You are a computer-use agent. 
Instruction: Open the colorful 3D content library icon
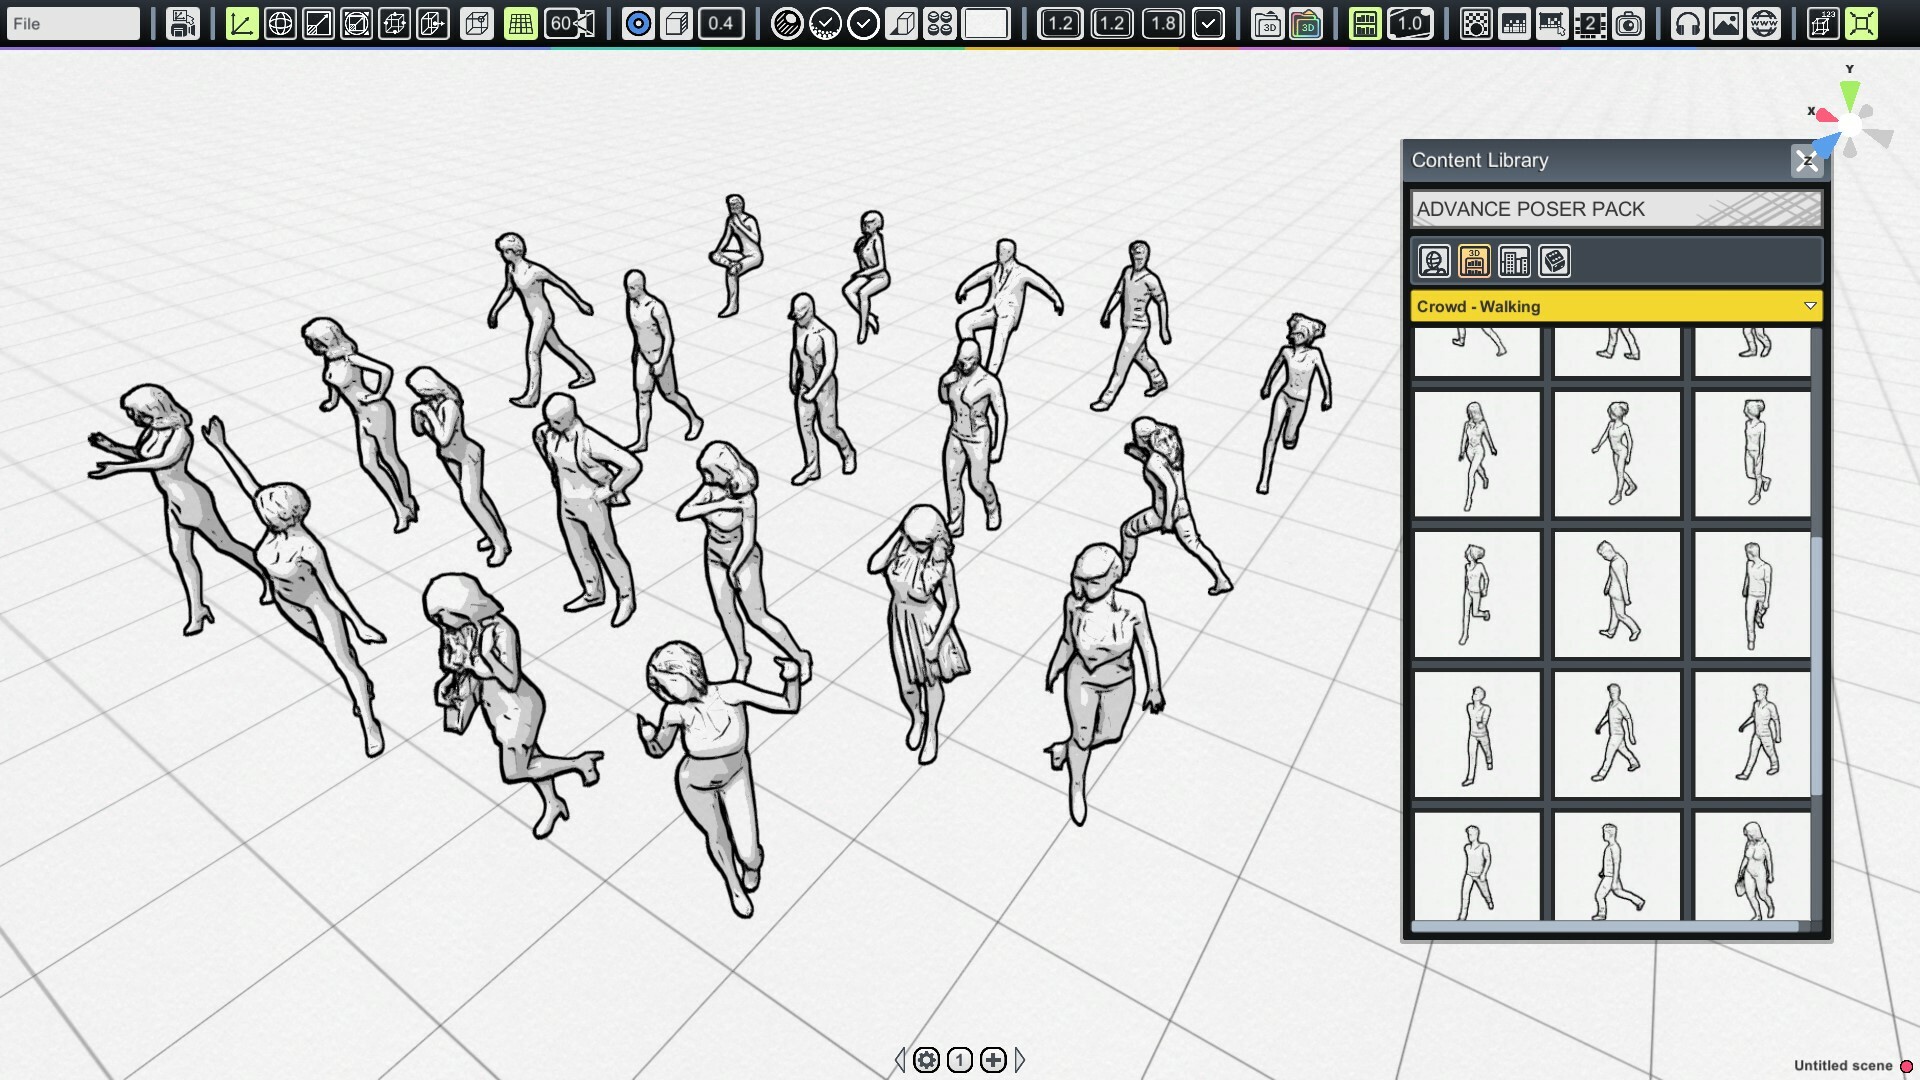pyautogui.click(x=1306, y=23)
